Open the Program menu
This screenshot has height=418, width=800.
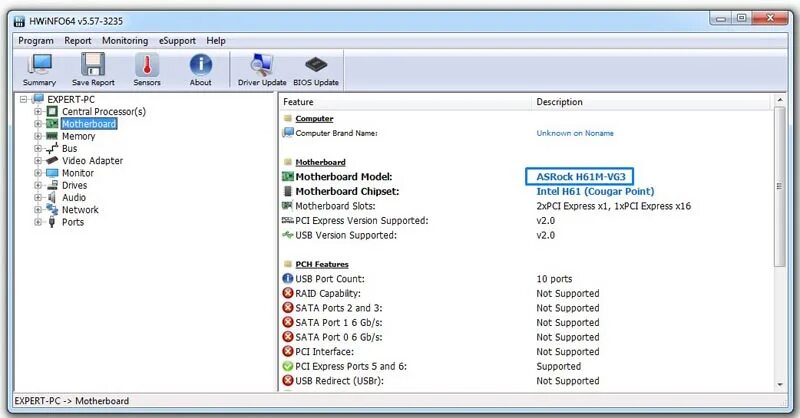[36, 41]
